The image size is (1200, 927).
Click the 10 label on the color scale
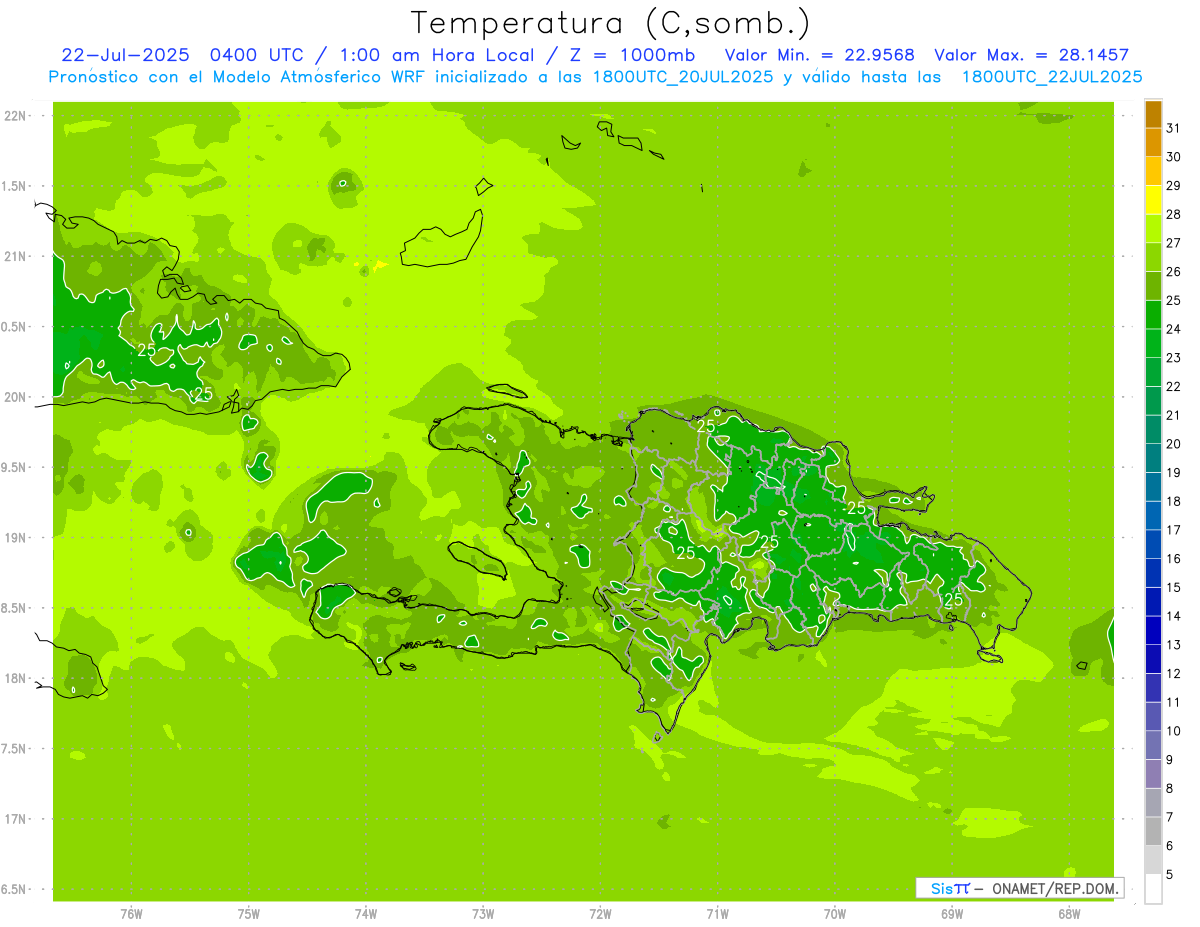coord(1173,731)
